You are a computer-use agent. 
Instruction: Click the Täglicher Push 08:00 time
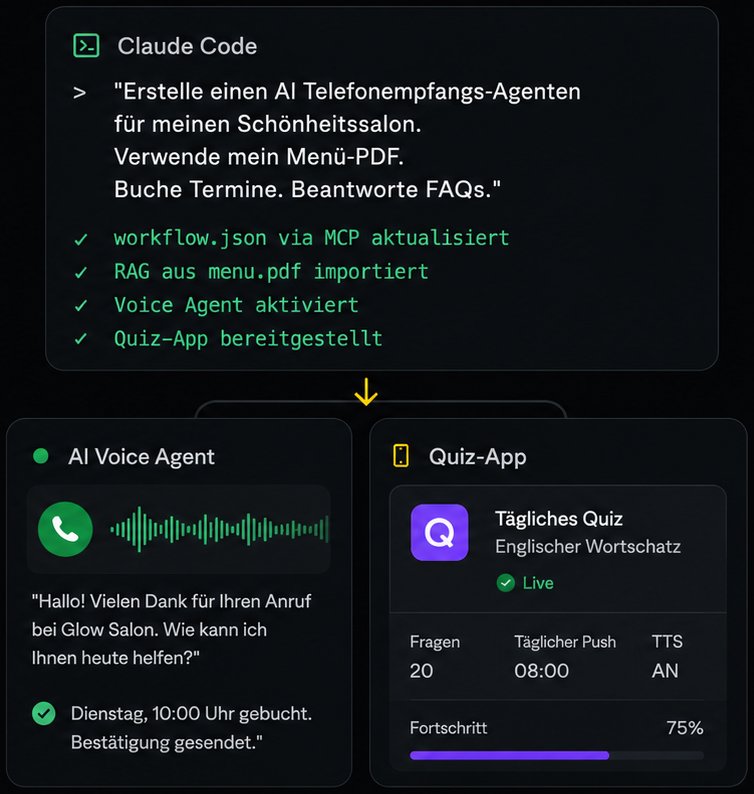(x=542, y=671)
